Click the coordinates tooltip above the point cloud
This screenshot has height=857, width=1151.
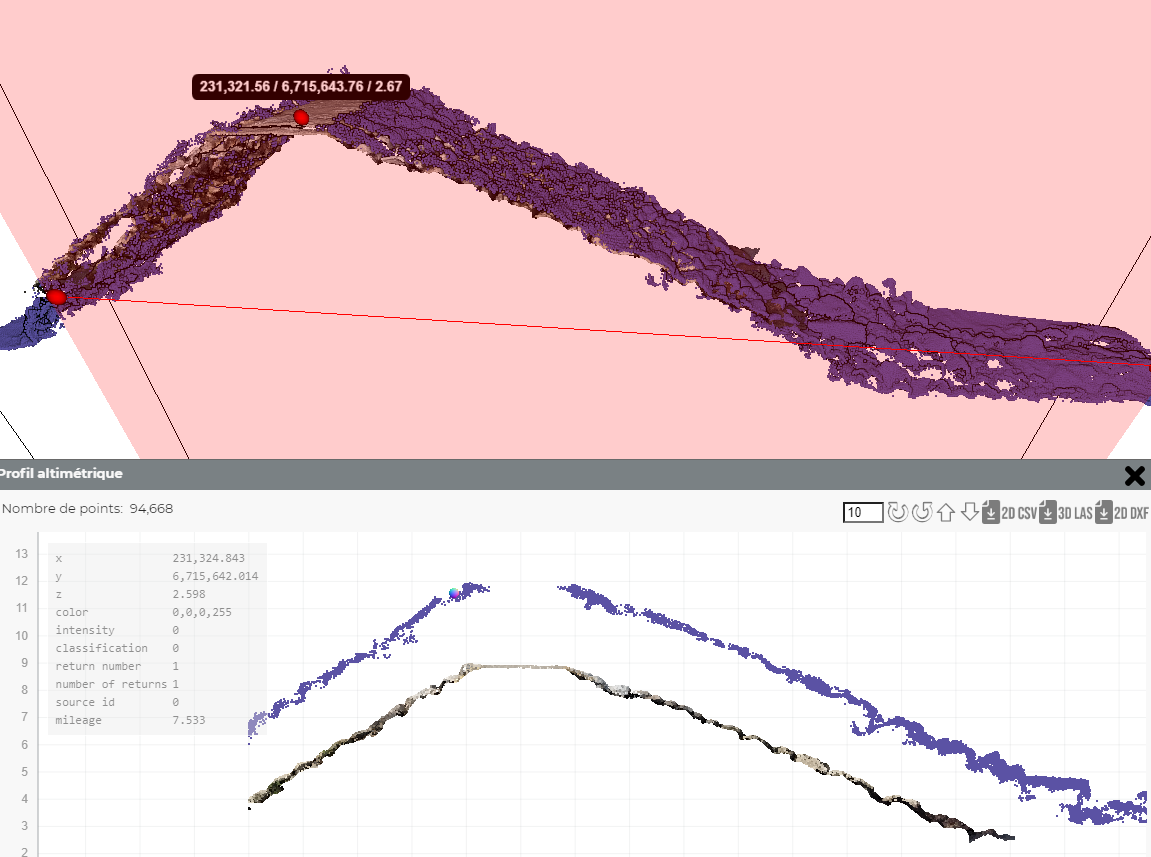coord(300,87)
